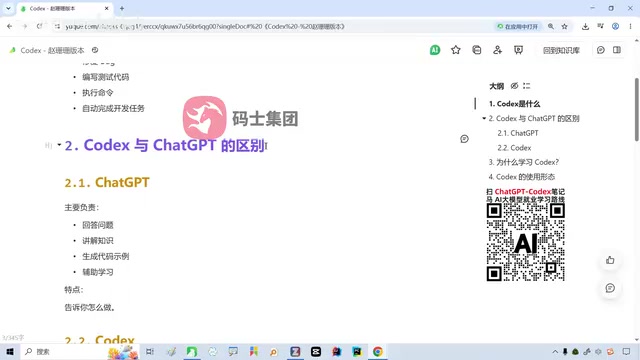Open the notification center icon
The image size is (640, 360).
(627, 351)
